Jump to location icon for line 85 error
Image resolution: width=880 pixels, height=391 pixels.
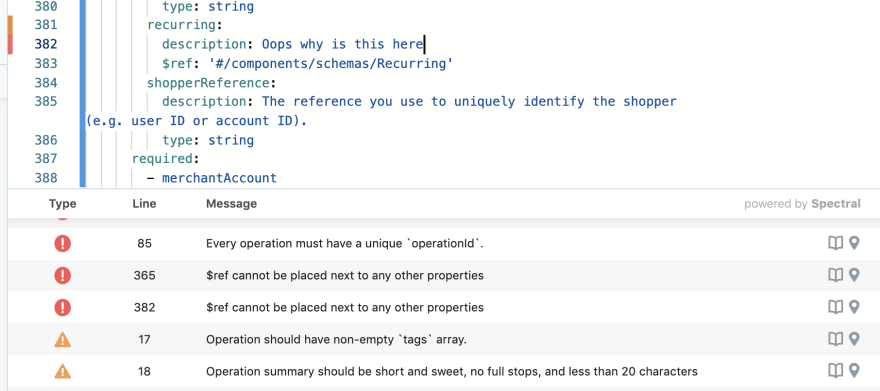coord(854,243)
